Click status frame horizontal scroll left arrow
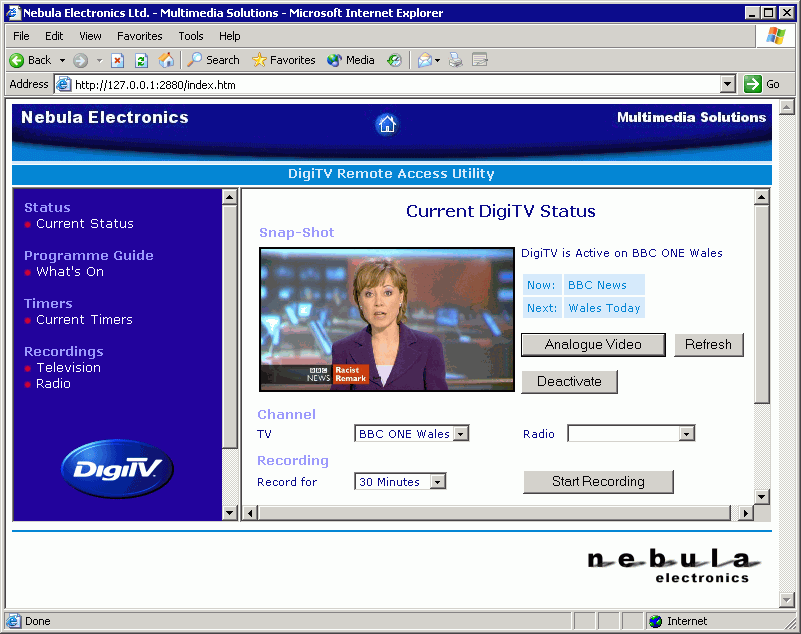 pos(250,513)
